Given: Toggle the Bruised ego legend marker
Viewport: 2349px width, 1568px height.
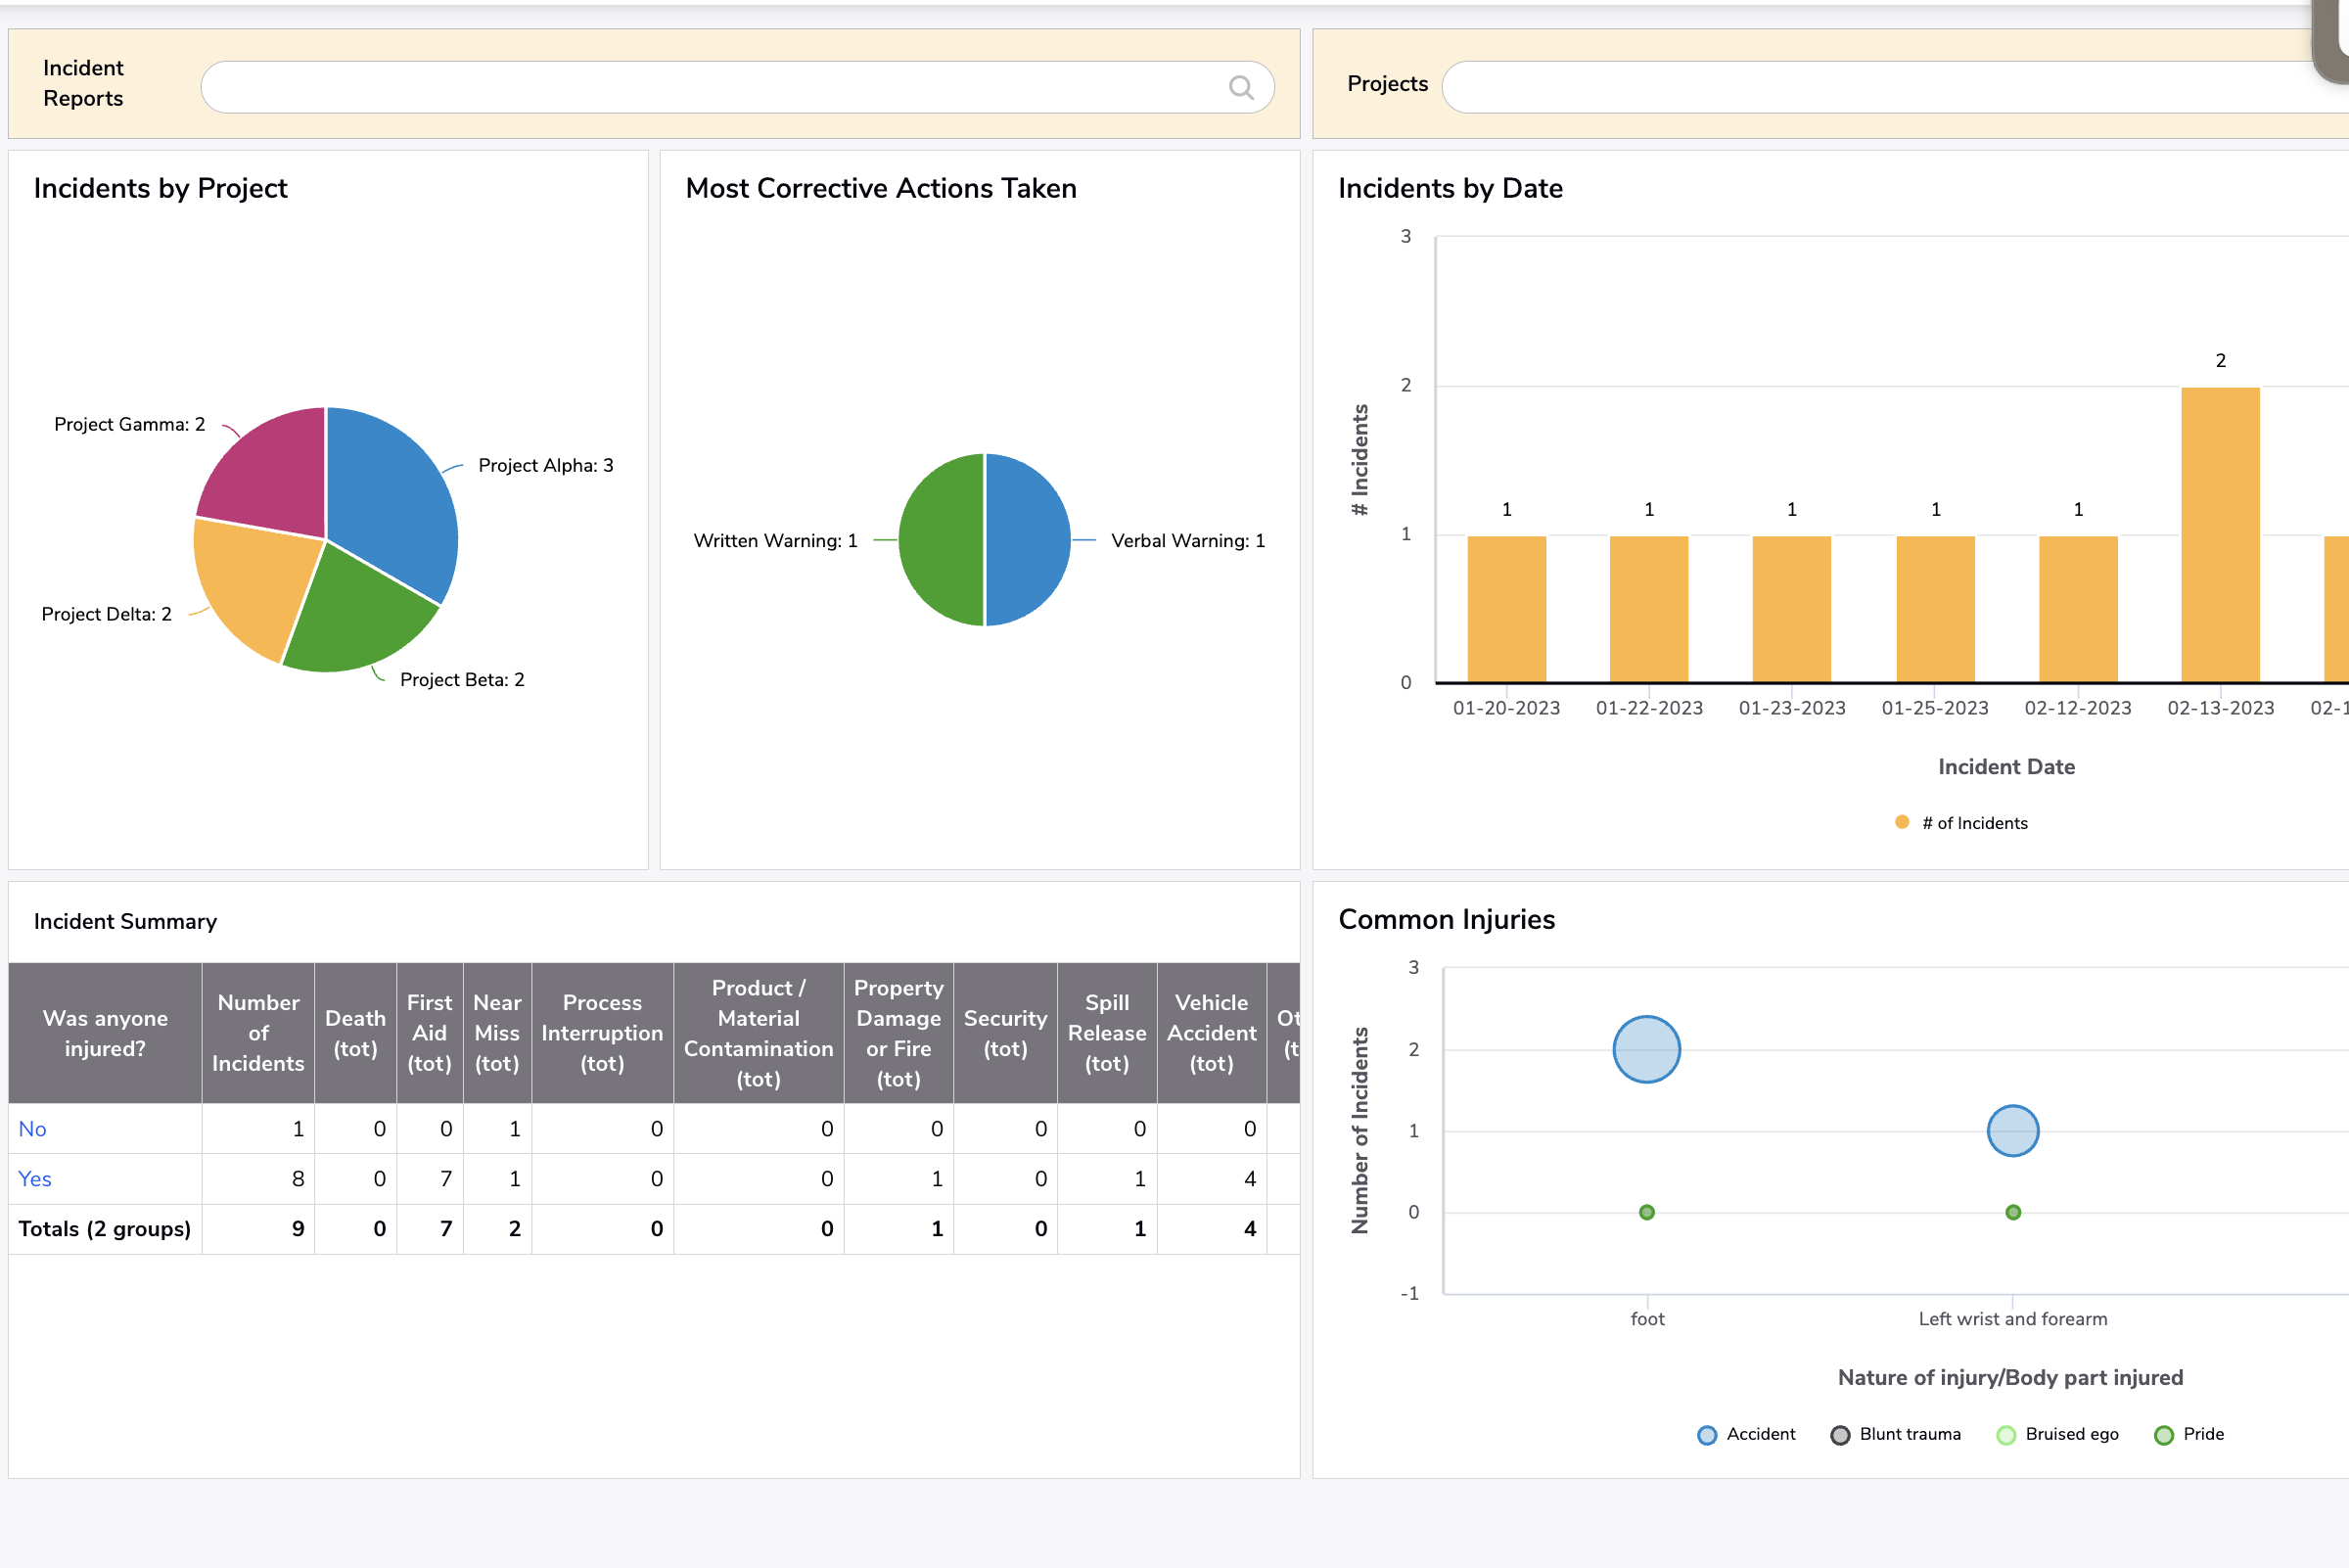Looking at the screenshot, I should tap(2004, 1434).
